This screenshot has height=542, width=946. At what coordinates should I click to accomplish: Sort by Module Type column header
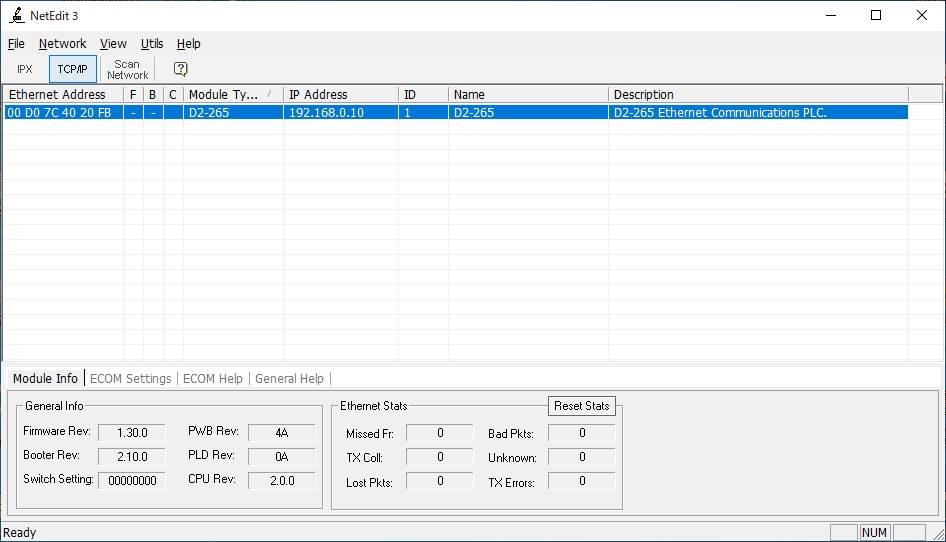point(233,95)
